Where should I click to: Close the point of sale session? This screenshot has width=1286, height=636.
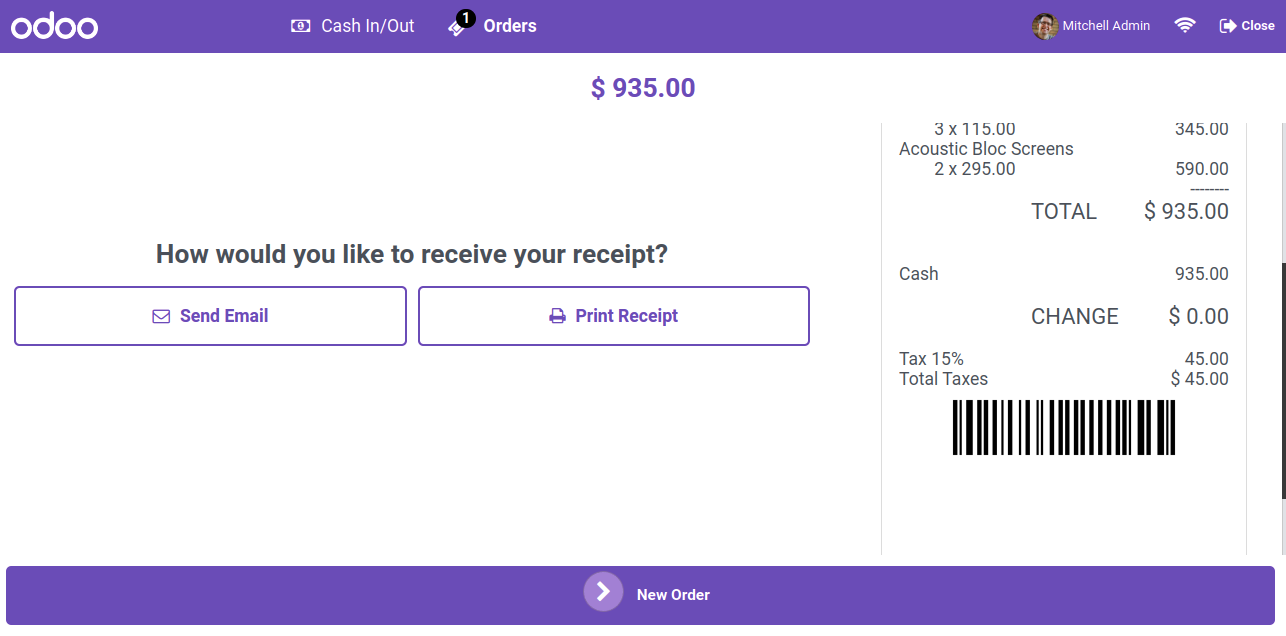coord(1247,26)
